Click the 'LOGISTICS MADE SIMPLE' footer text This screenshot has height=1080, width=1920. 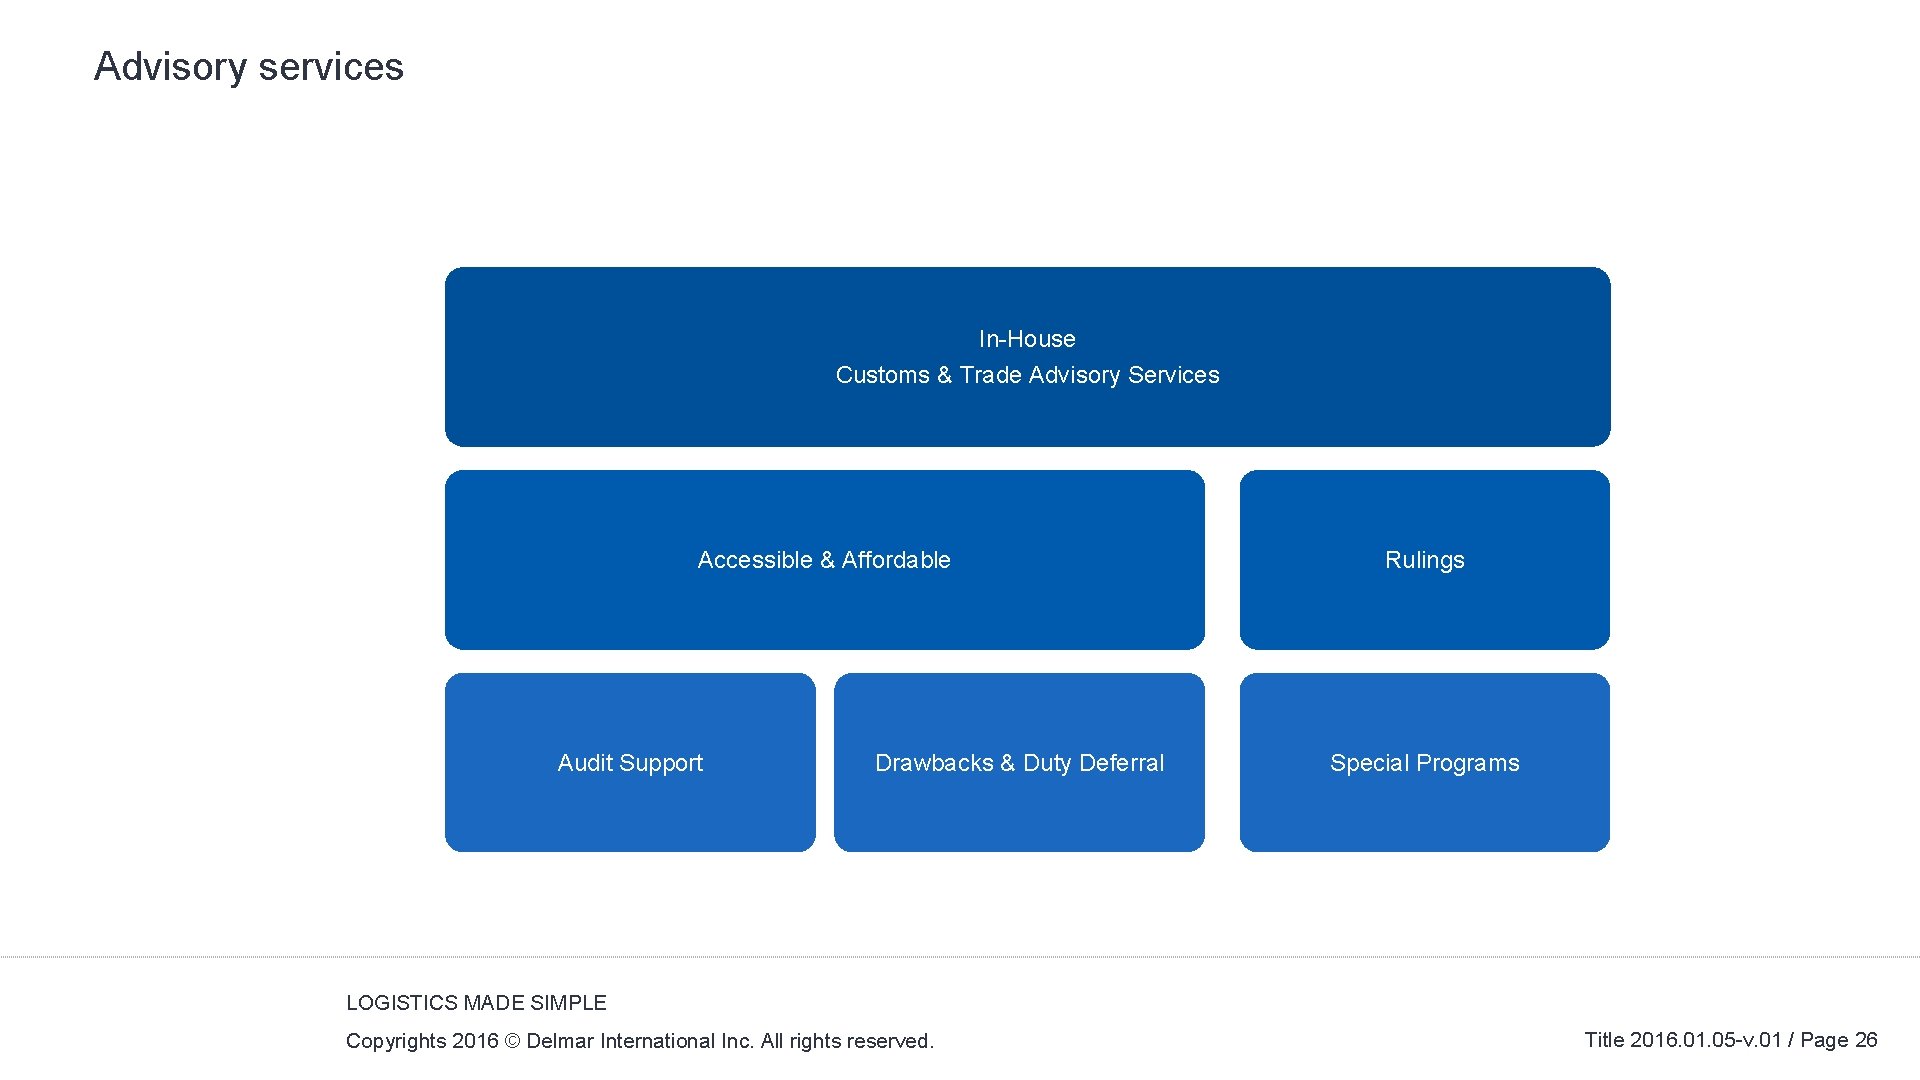[476, 1003]
